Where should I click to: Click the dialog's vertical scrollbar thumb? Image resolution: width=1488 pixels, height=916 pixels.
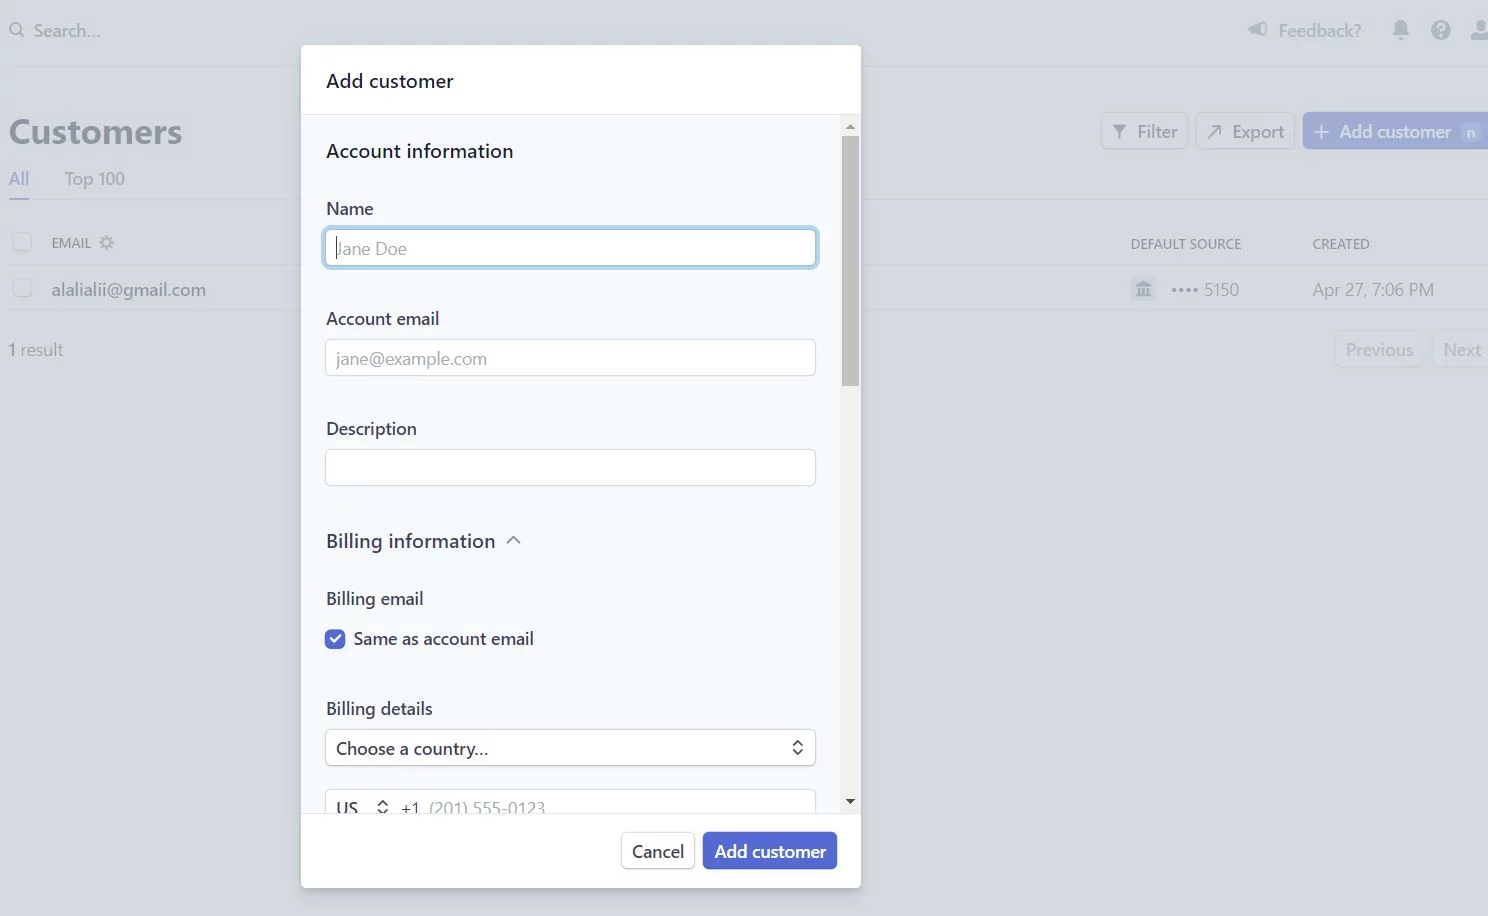(850, 260)
